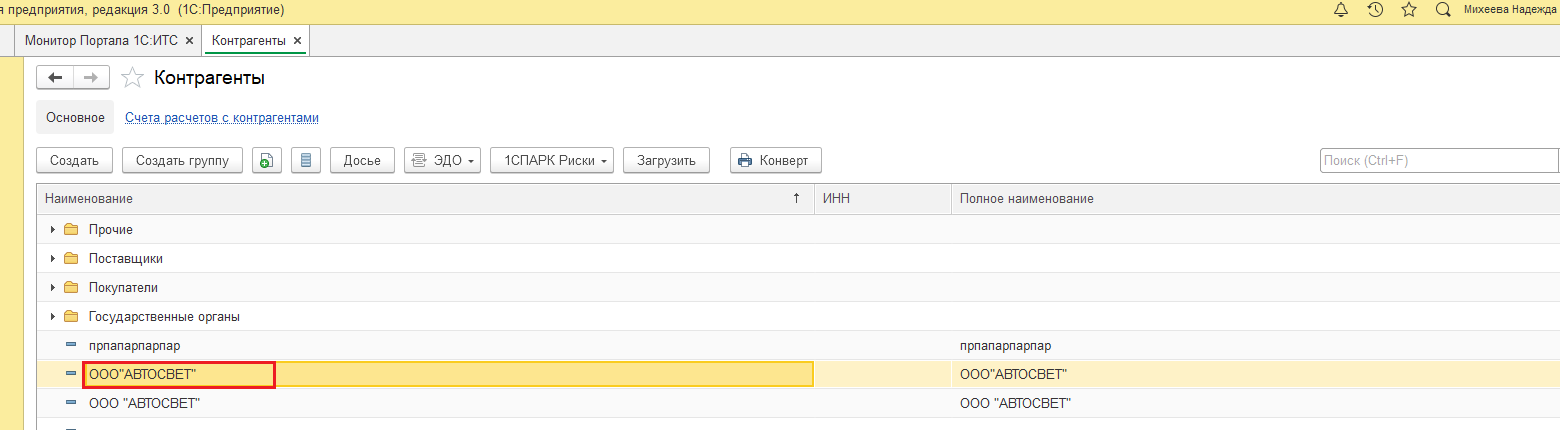Expand the Поставщики folder

(53, 259)
